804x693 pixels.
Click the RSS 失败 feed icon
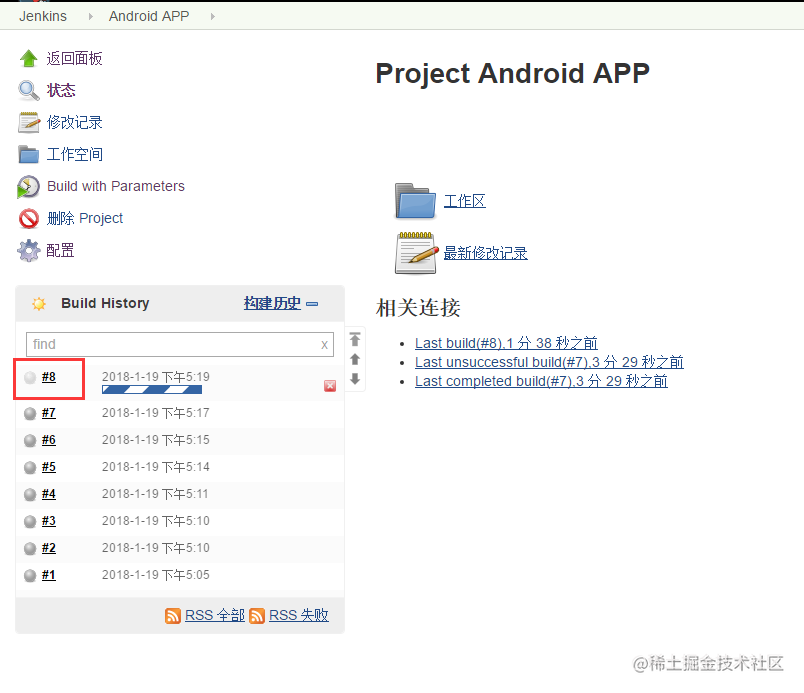click(257, 616)
